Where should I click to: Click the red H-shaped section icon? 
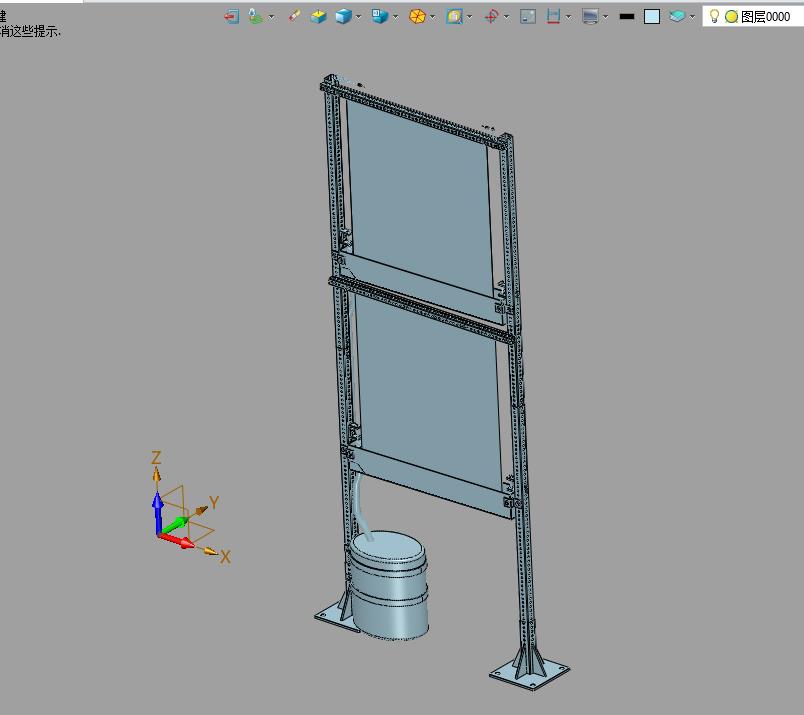(x=553, y=17)
